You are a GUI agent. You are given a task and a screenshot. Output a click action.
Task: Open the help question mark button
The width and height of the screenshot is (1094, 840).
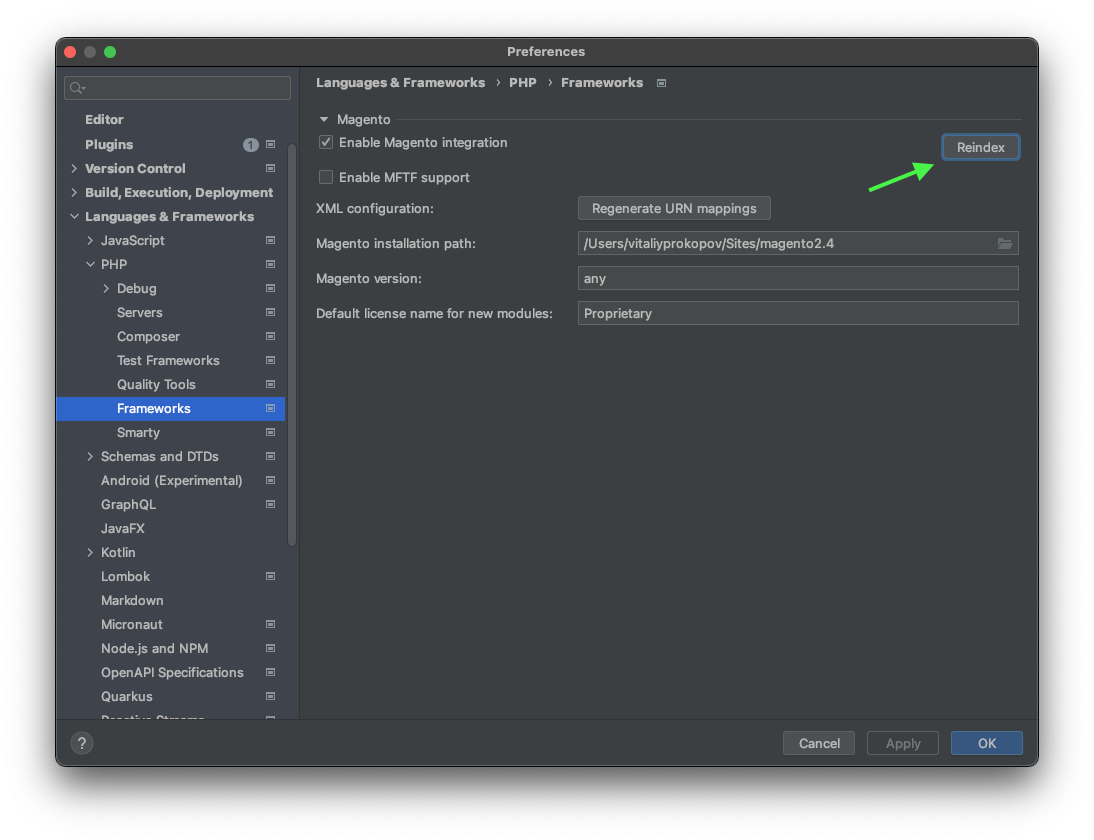point(82,743)
